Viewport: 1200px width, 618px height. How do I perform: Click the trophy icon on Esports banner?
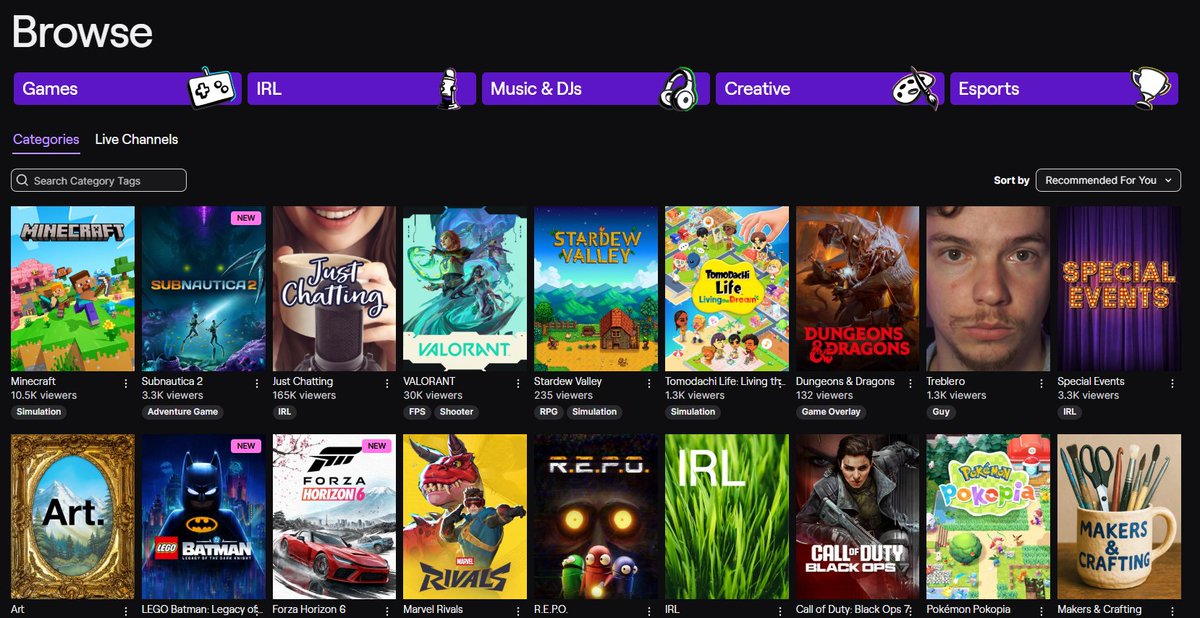click(x=1152, y=88)
